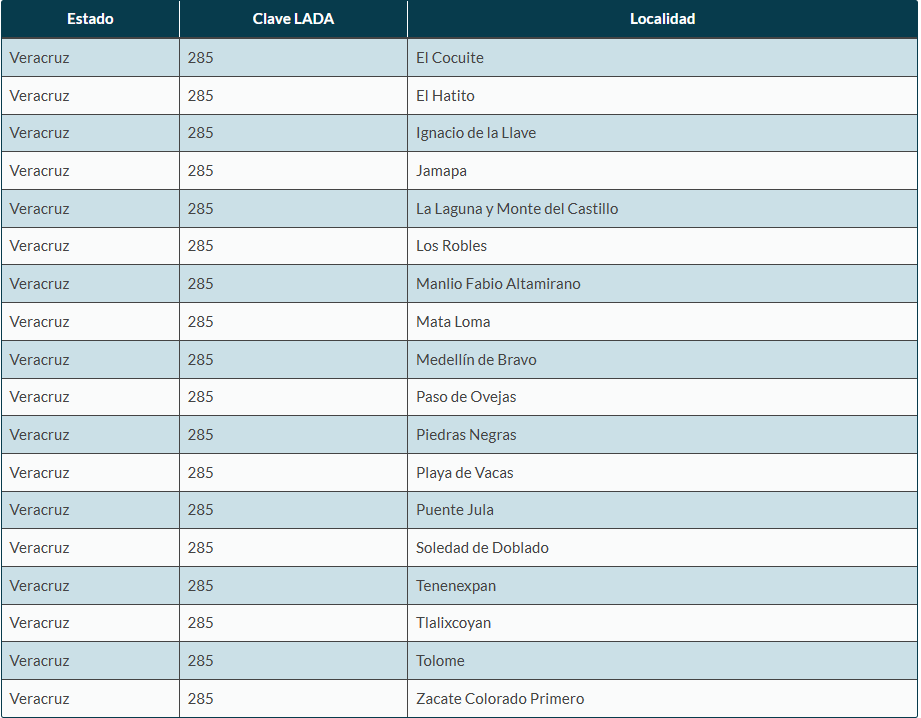The width and height of the screenshot is (921, 718).
Task: Select the Playa de Vacas cell
Action: pyautogui.click(x=663, y=472)
